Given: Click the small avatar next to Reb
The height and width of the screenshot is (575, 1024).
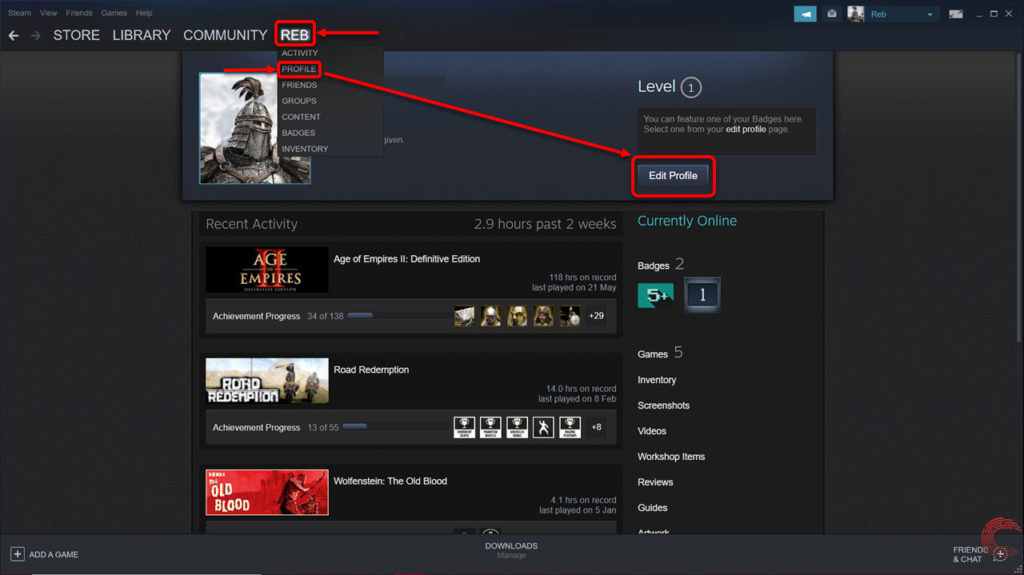Looking at the screenshot, I should point(856,14).
